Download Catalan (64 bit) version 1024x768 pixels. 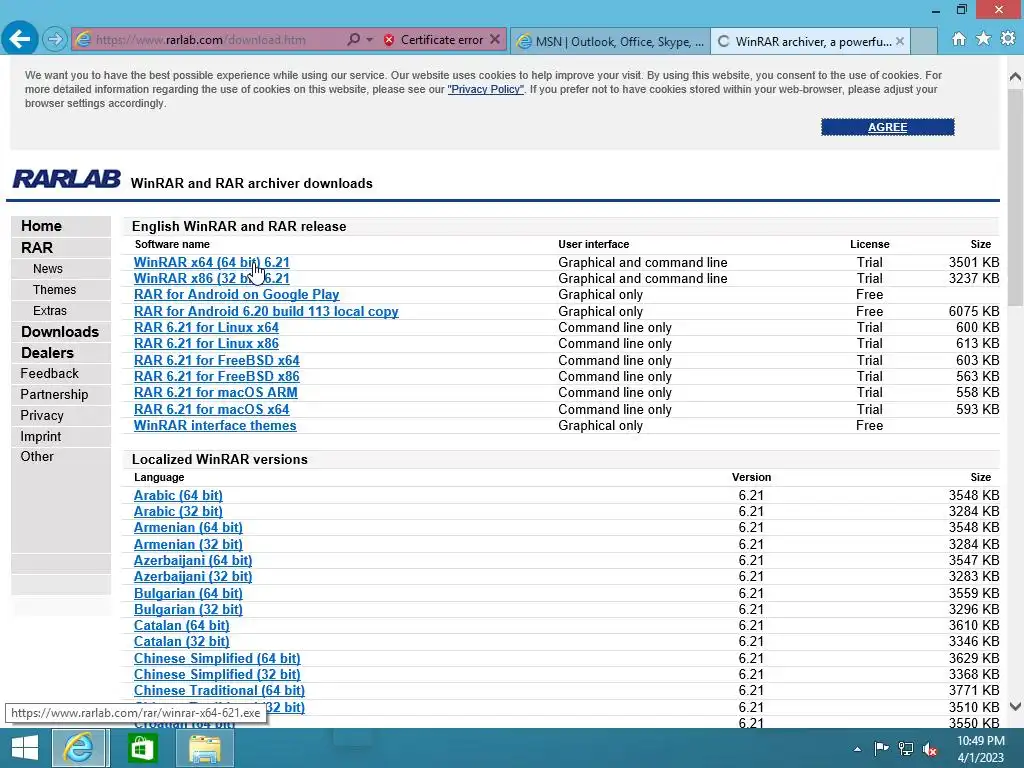tap(182, 626)
